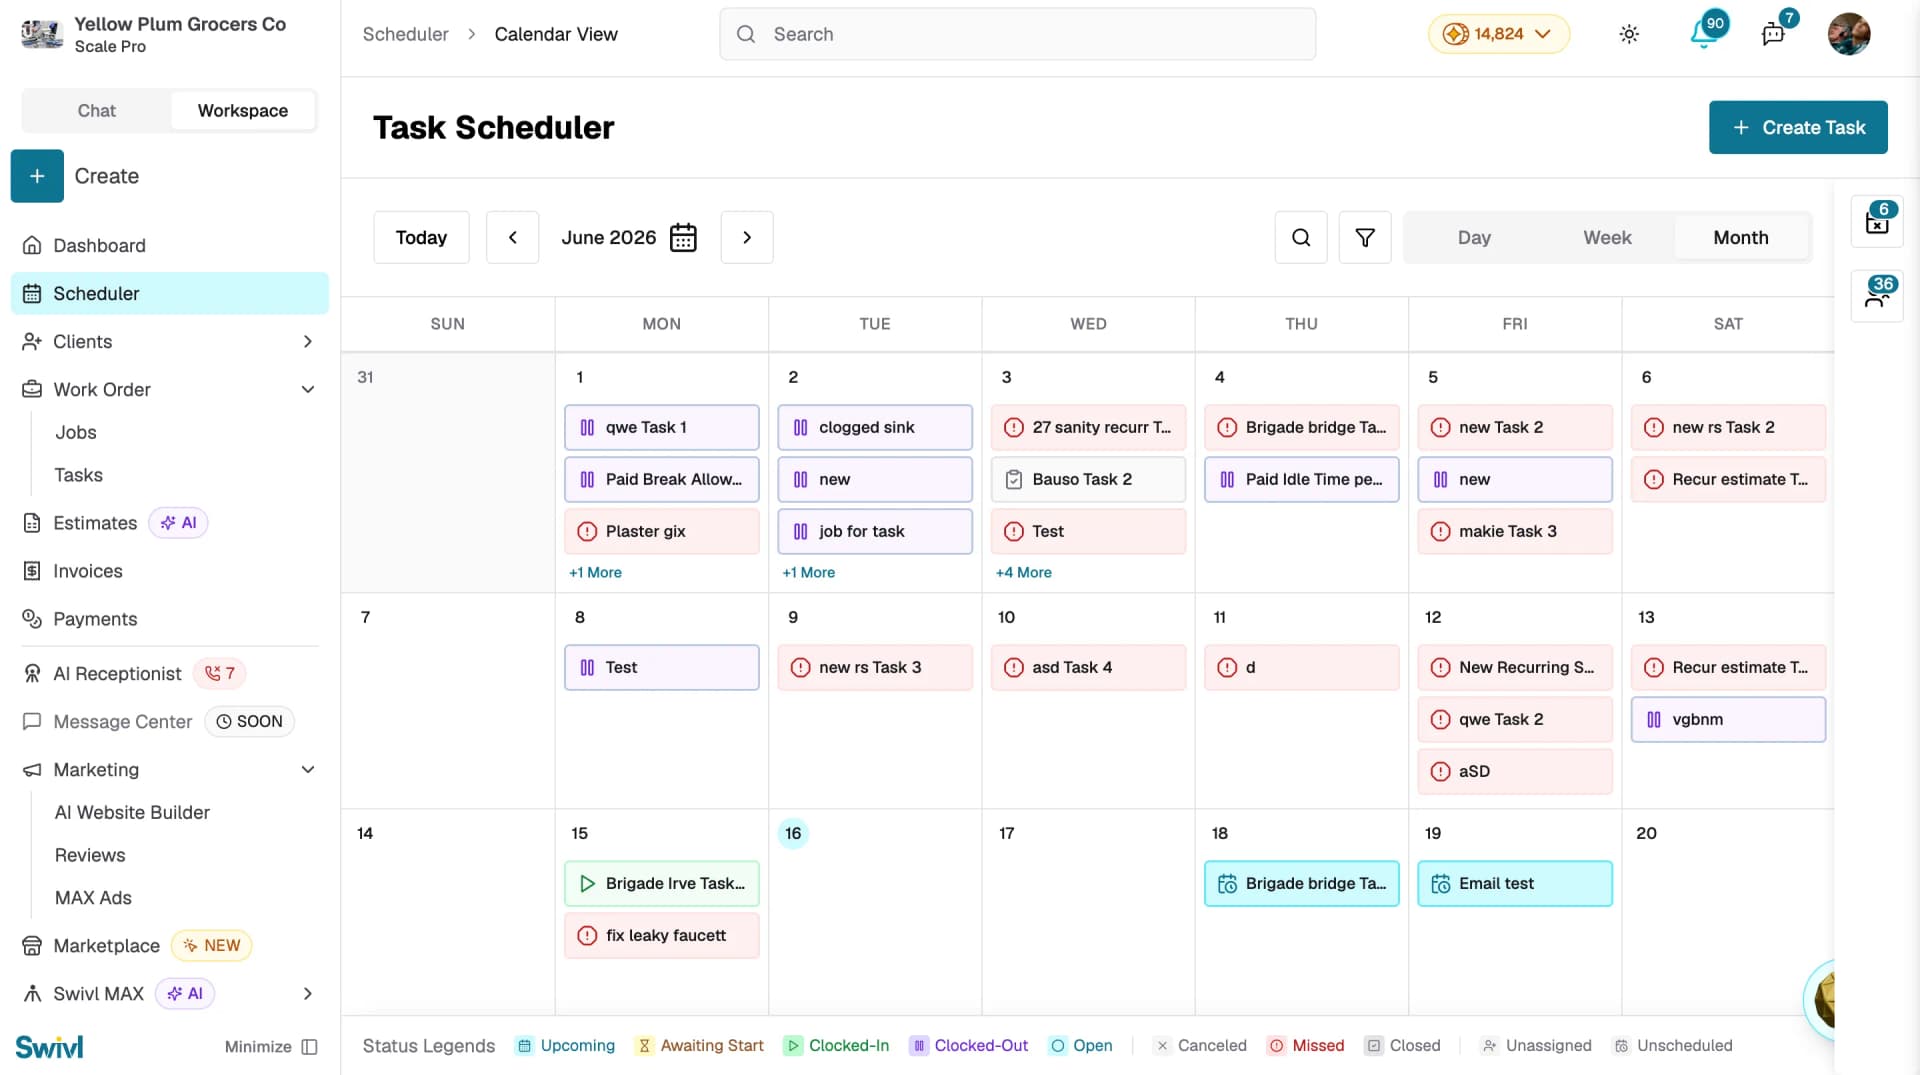
Task: Open Paid Idle Time task on June 4
Action: (x=1301, y=480)
